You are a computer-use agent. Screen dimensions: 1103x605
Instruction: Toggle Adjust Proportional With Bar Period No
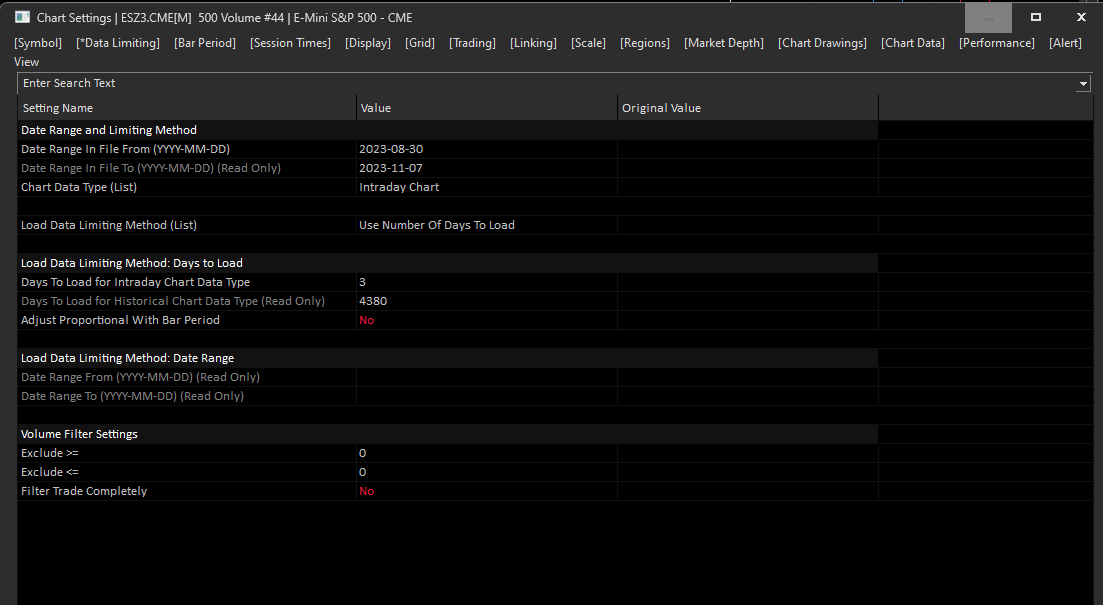point(487,320)
